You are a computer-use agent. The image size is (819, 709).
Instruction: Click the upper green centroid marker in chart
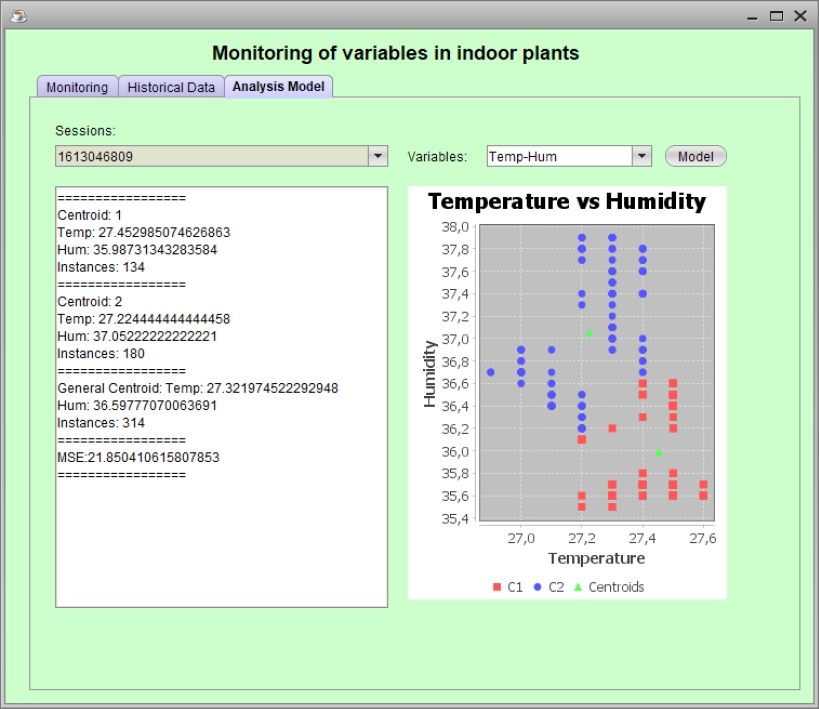pyautogui.click(x=589, y=333)
